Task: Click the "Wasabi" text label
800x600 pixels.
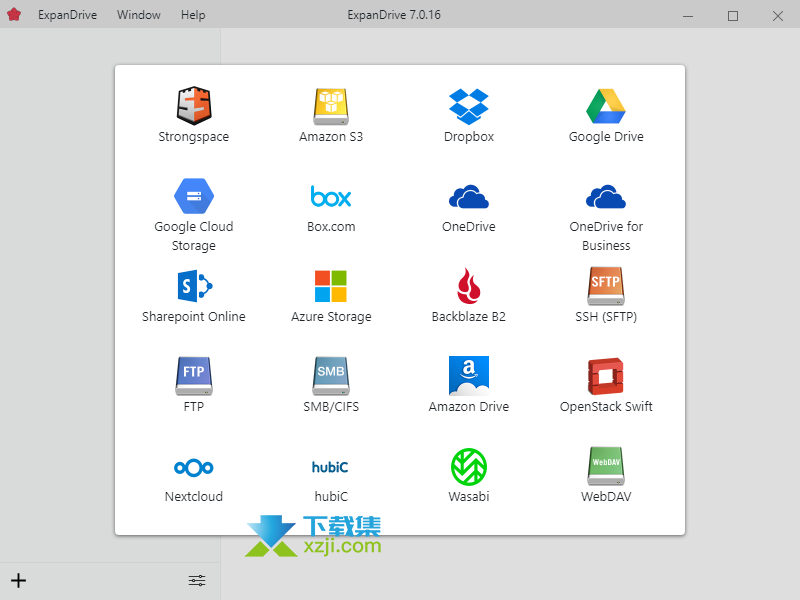Action: pyautogui.click(x=469, y=496)
